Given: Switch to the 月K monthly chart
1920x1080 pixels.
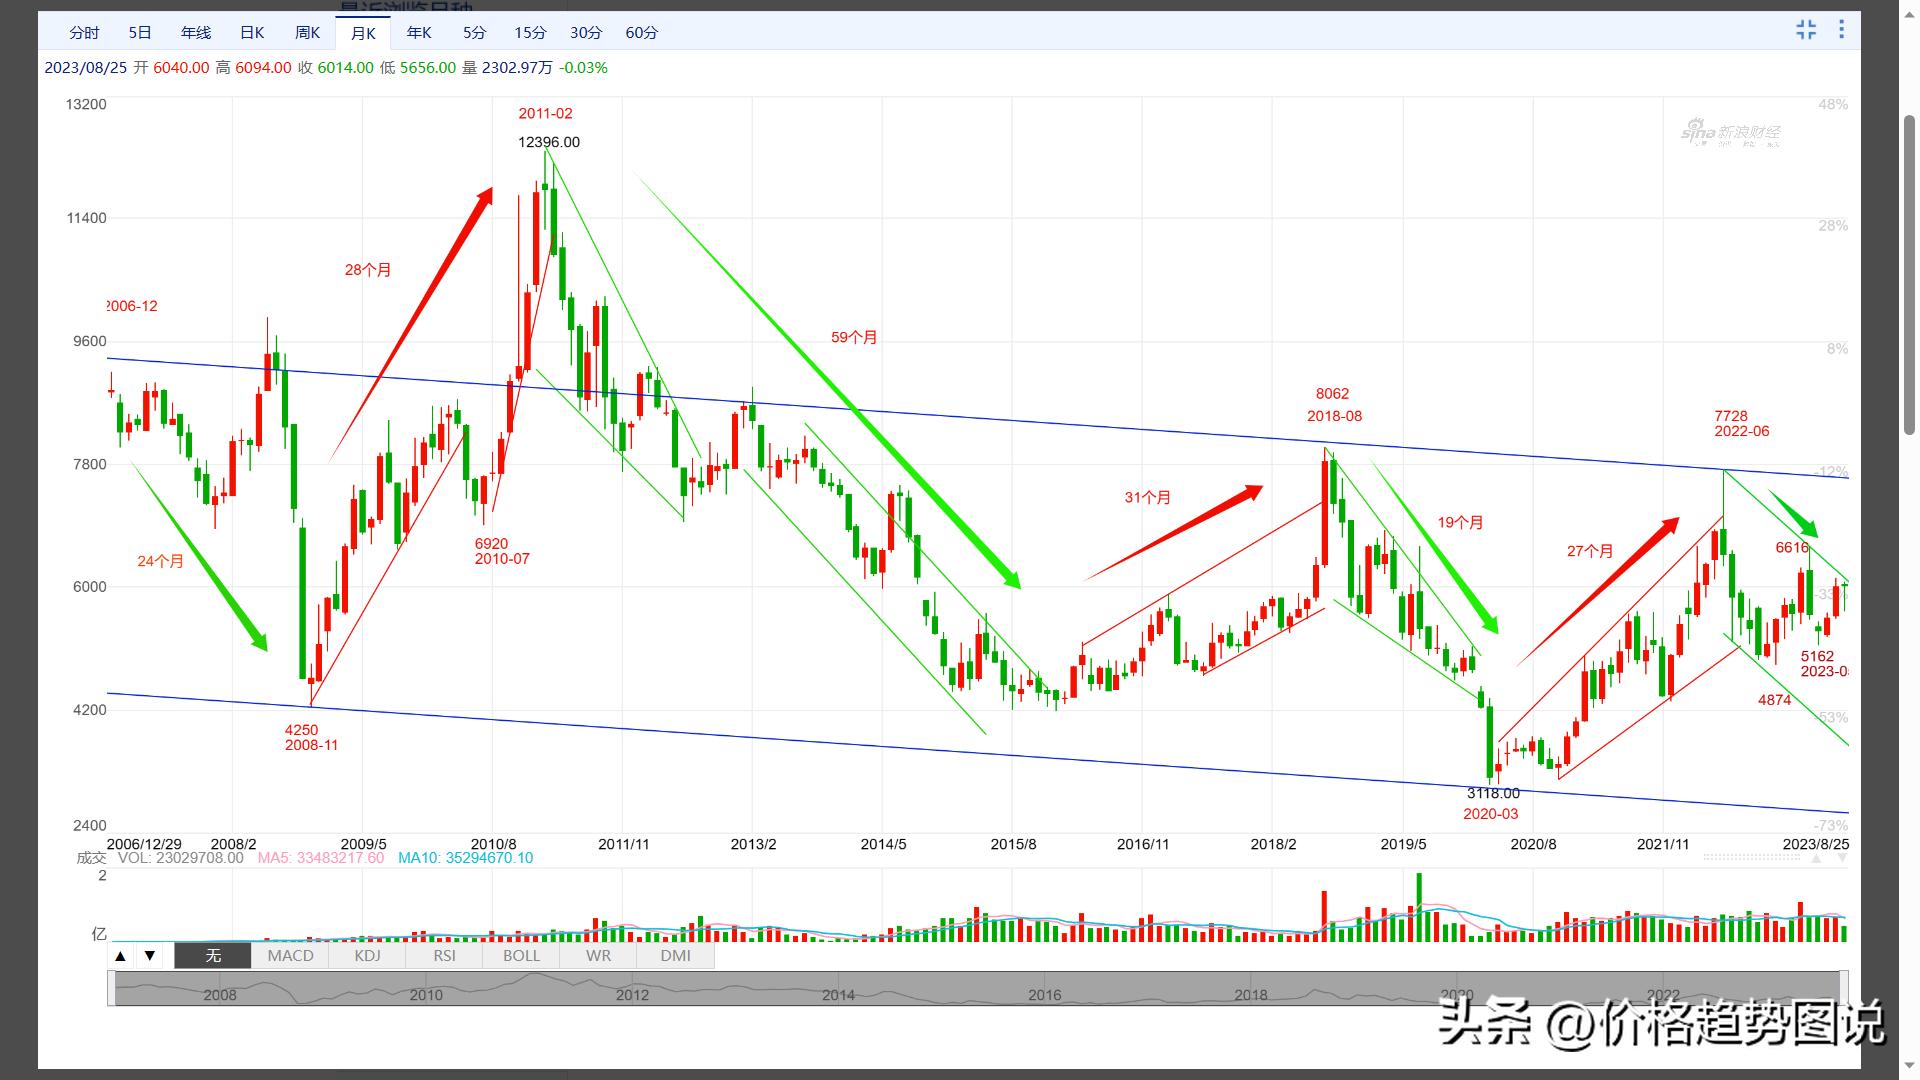Looking at the screenshot, I should point(363,32).
